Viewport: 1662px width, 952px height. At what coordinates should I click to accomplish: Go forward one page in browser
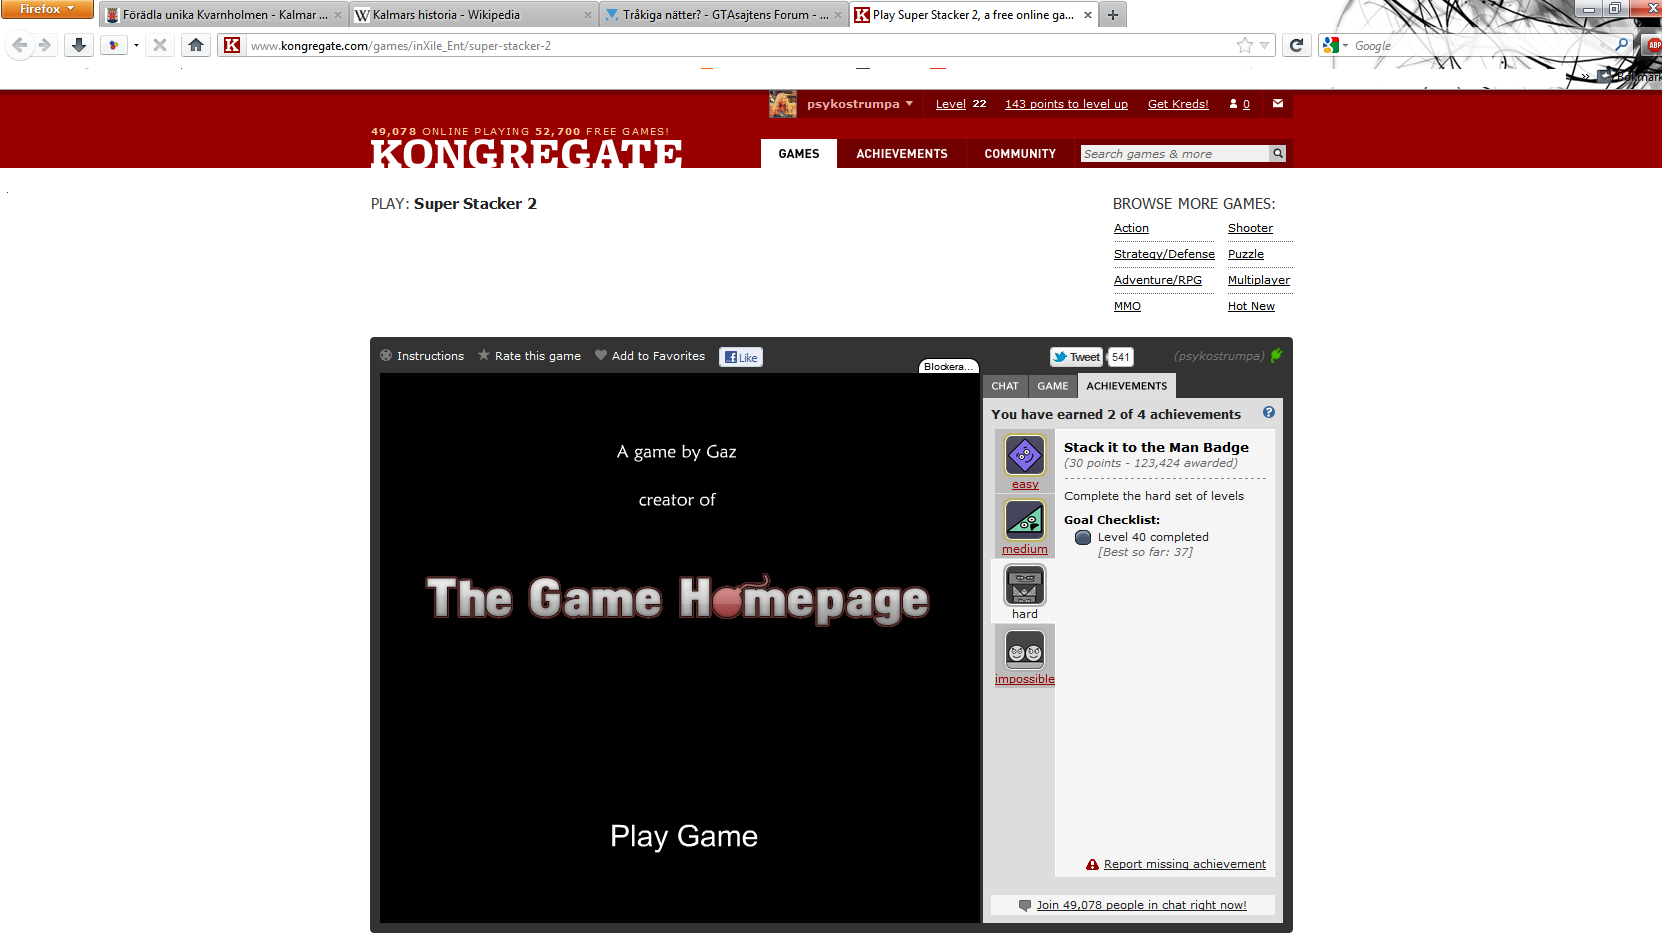click(44, 45)
